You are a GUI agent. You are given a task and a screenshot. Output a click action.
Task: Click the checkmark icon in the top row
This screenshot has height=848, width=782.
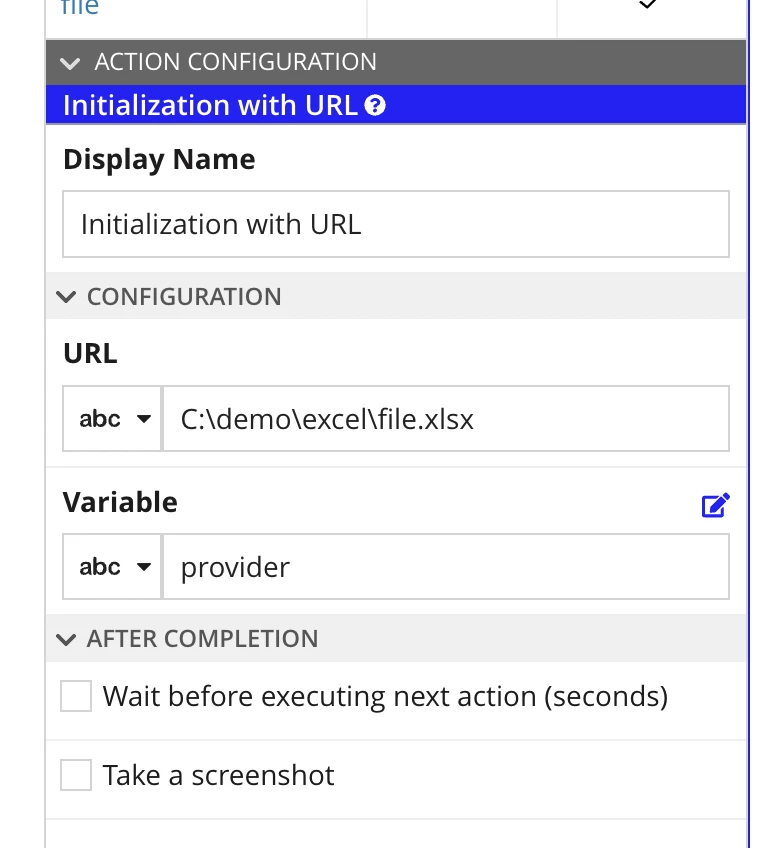click(x=647, y=4)
